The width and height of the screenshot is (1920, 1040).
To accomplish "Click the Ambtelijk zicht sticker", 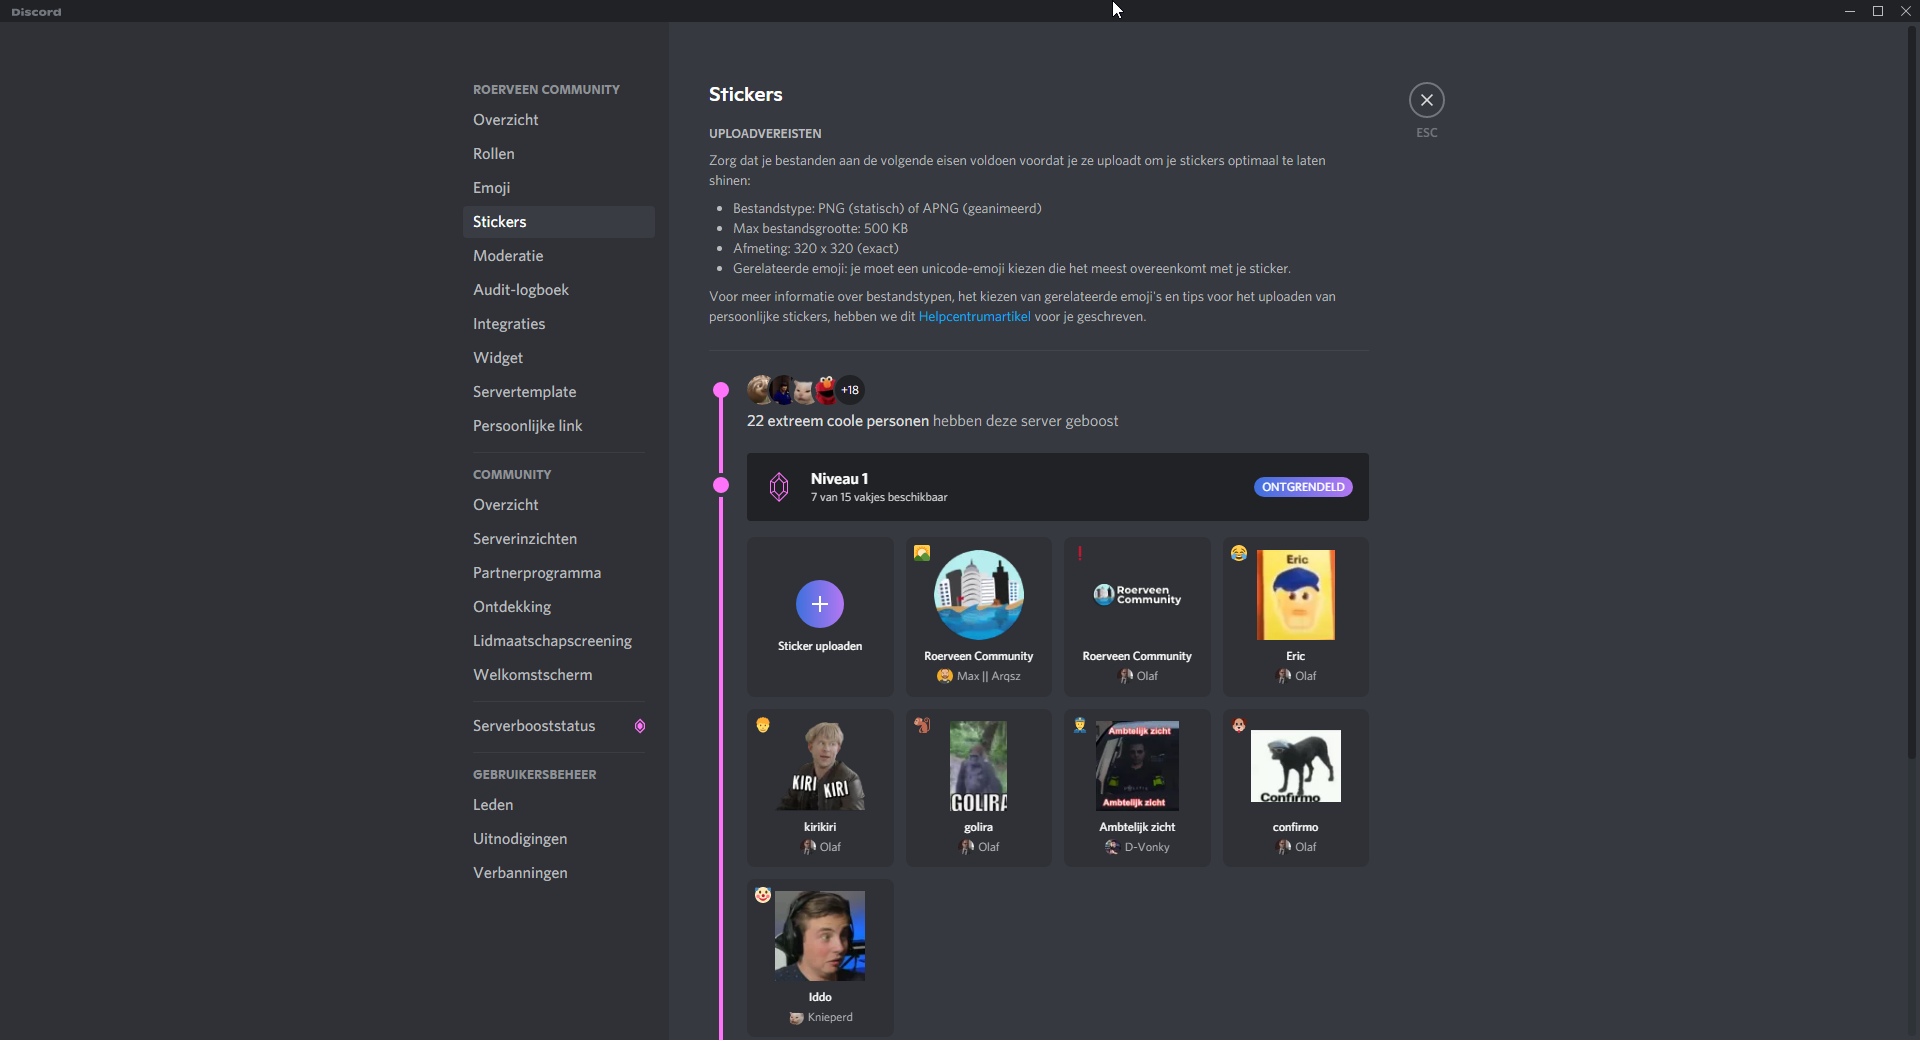I will [1137, 766].
